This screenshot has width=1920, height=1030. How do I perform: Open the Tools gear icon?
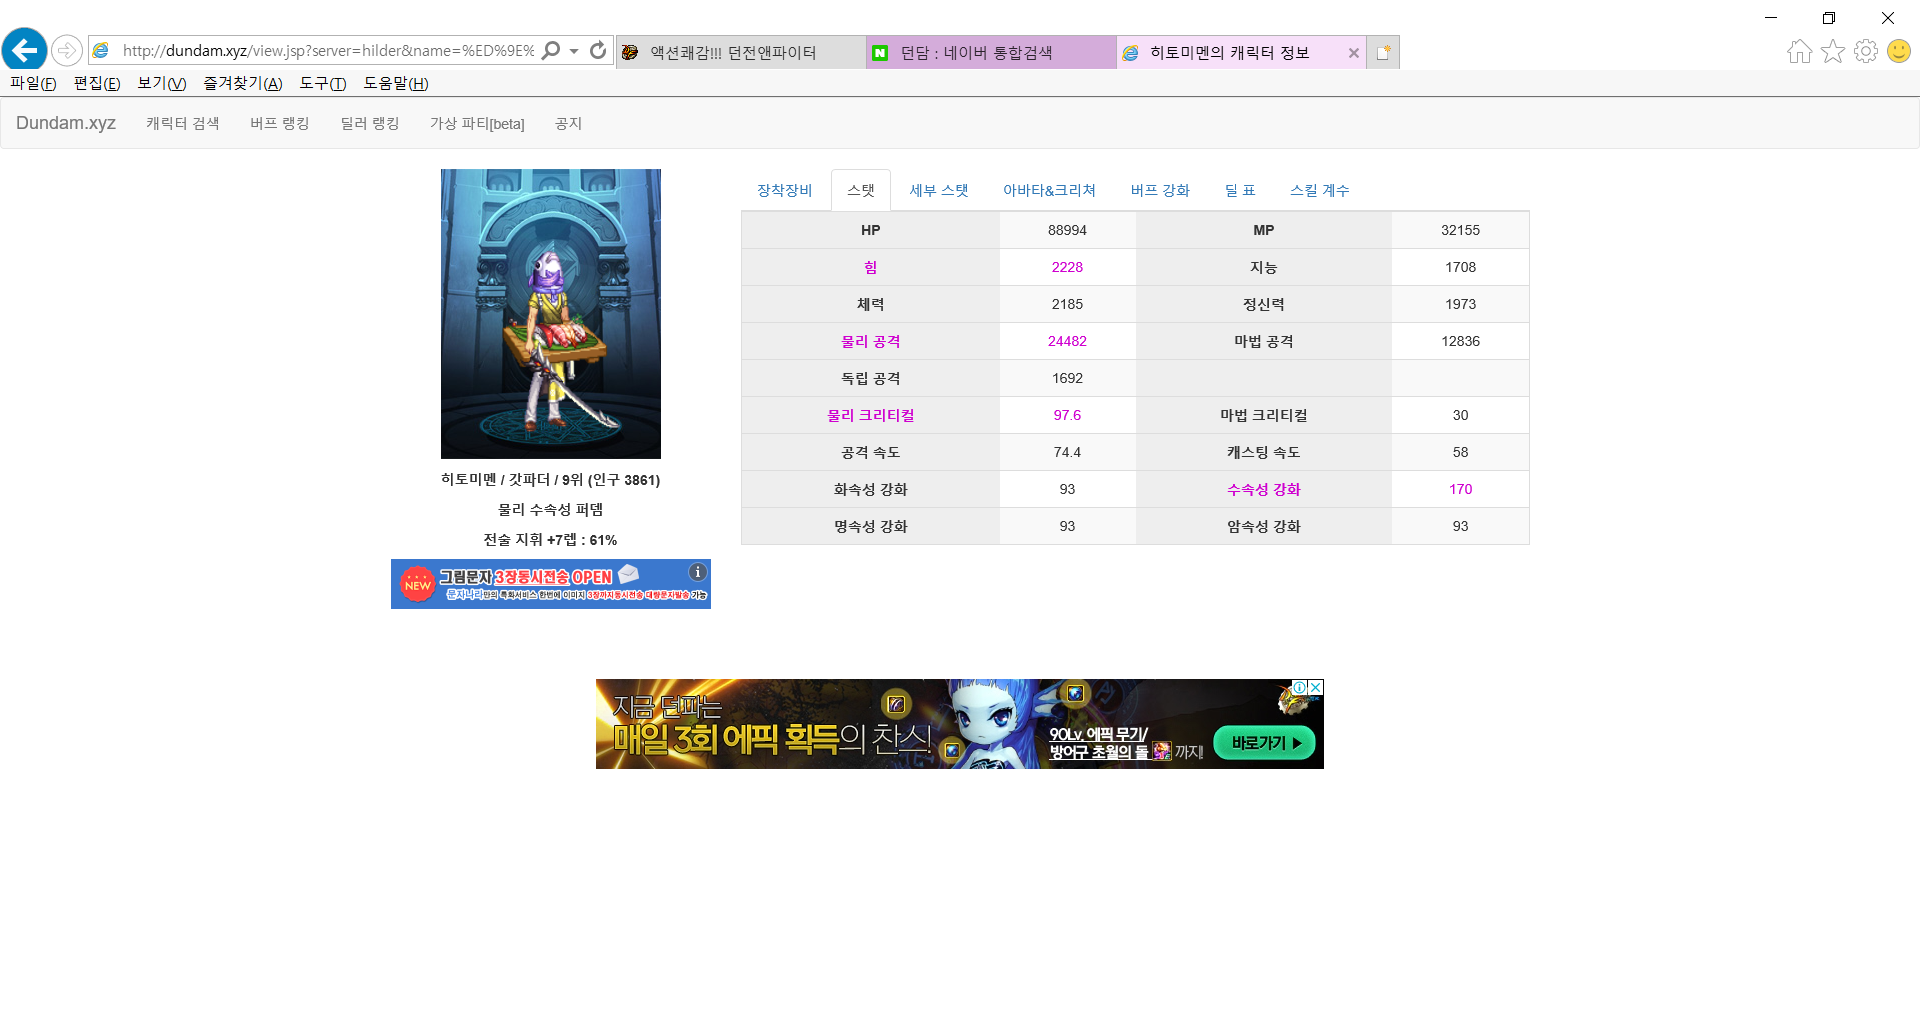tap(1865, 51)
